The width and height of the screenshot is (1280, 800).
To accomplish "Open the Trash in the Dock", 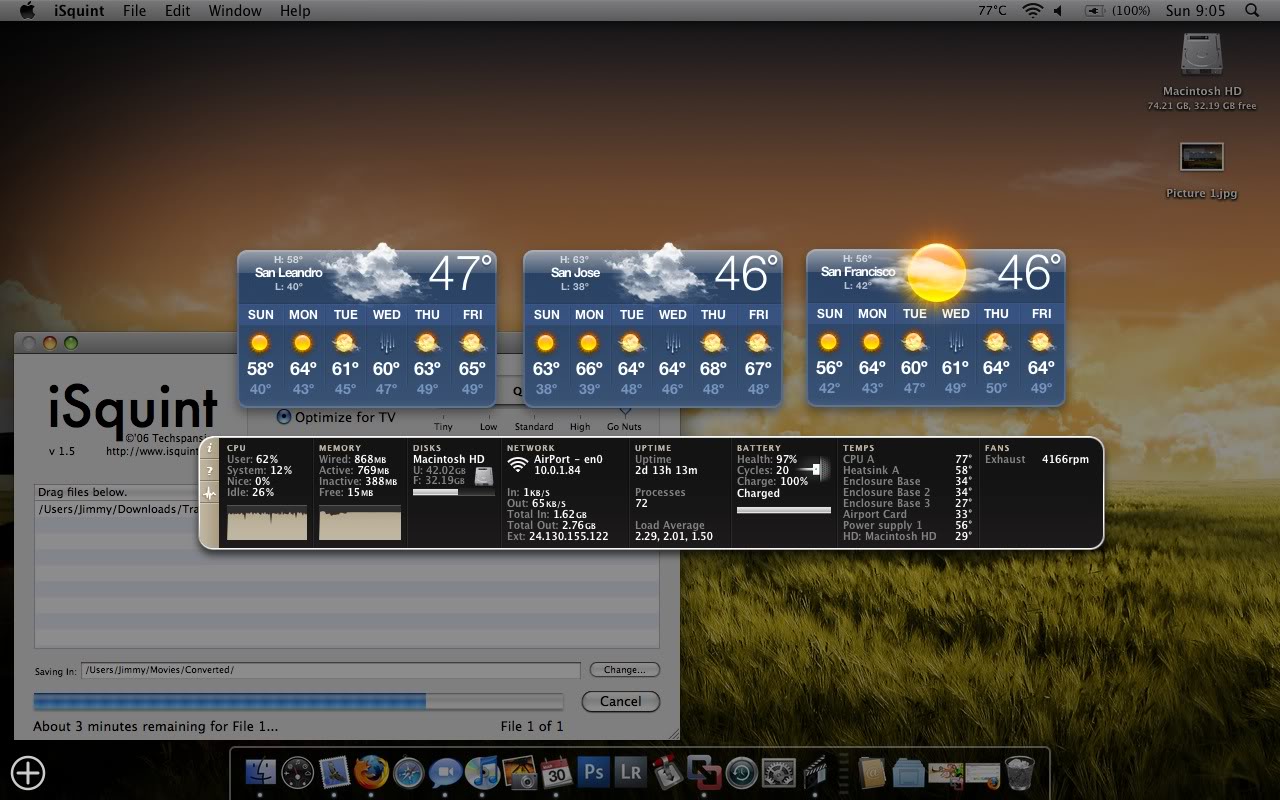I will [x=1020, y=773].
